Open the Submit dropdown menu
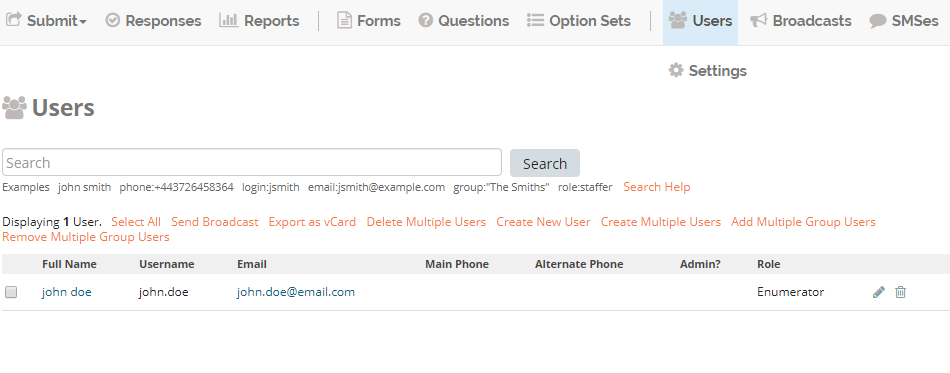The width and height of the screenshot is (950, 373). point(47,21)
